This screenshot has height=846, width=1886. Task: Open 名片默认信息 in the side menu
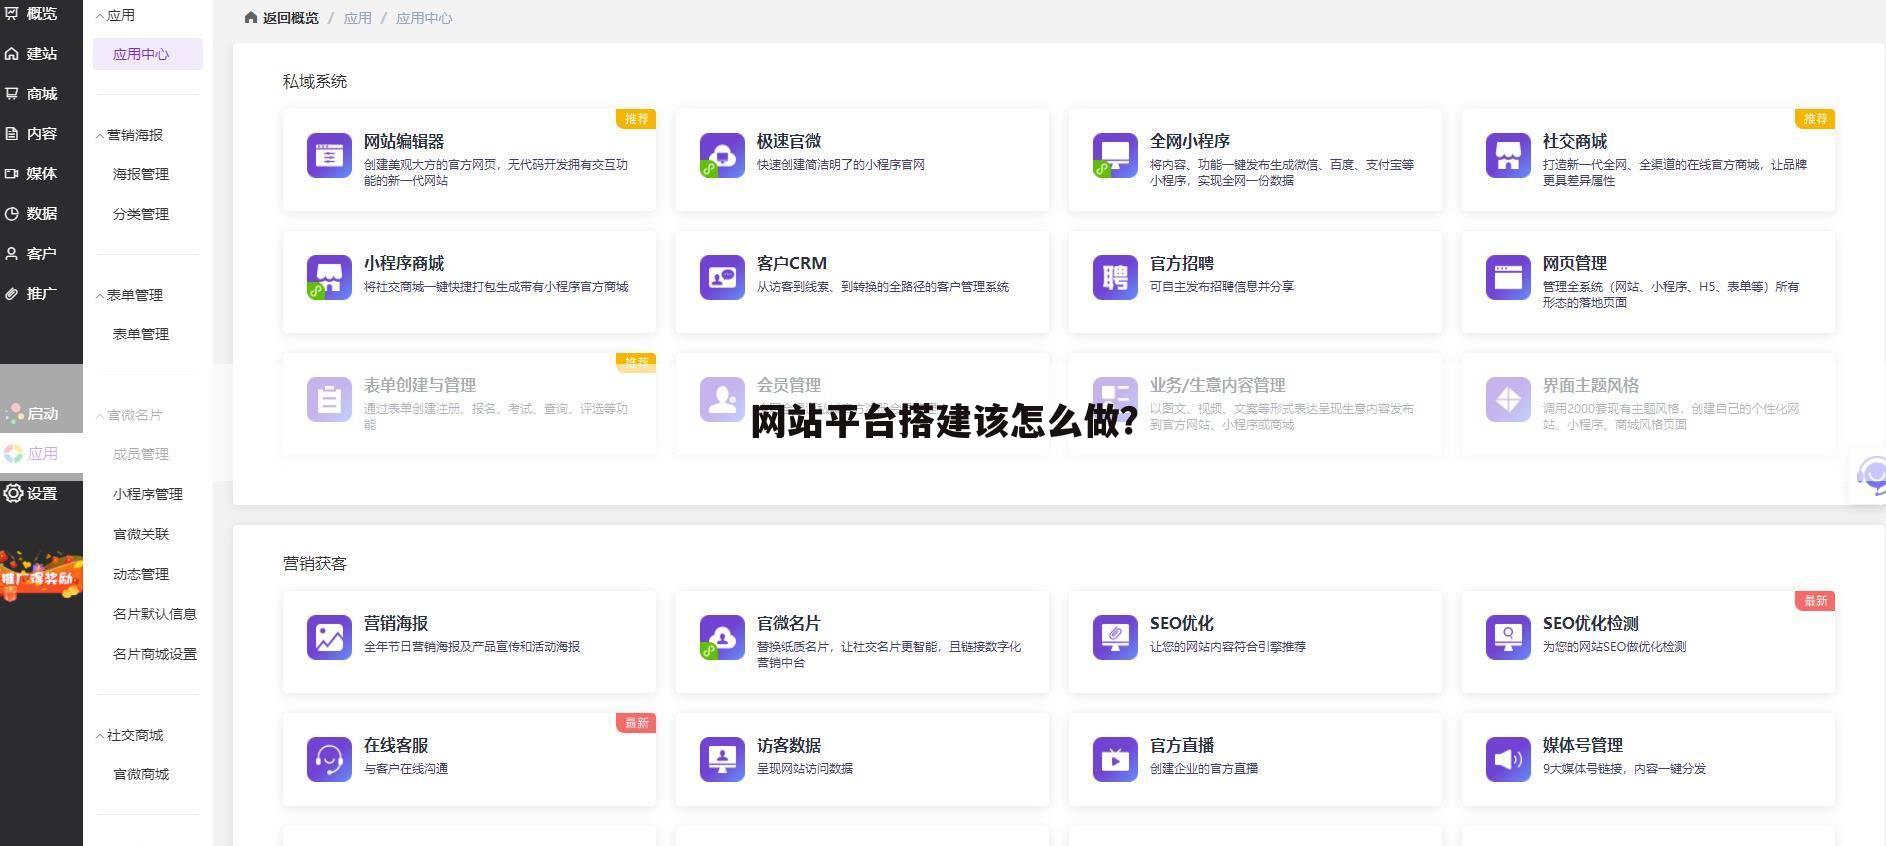tap(155, 614)
